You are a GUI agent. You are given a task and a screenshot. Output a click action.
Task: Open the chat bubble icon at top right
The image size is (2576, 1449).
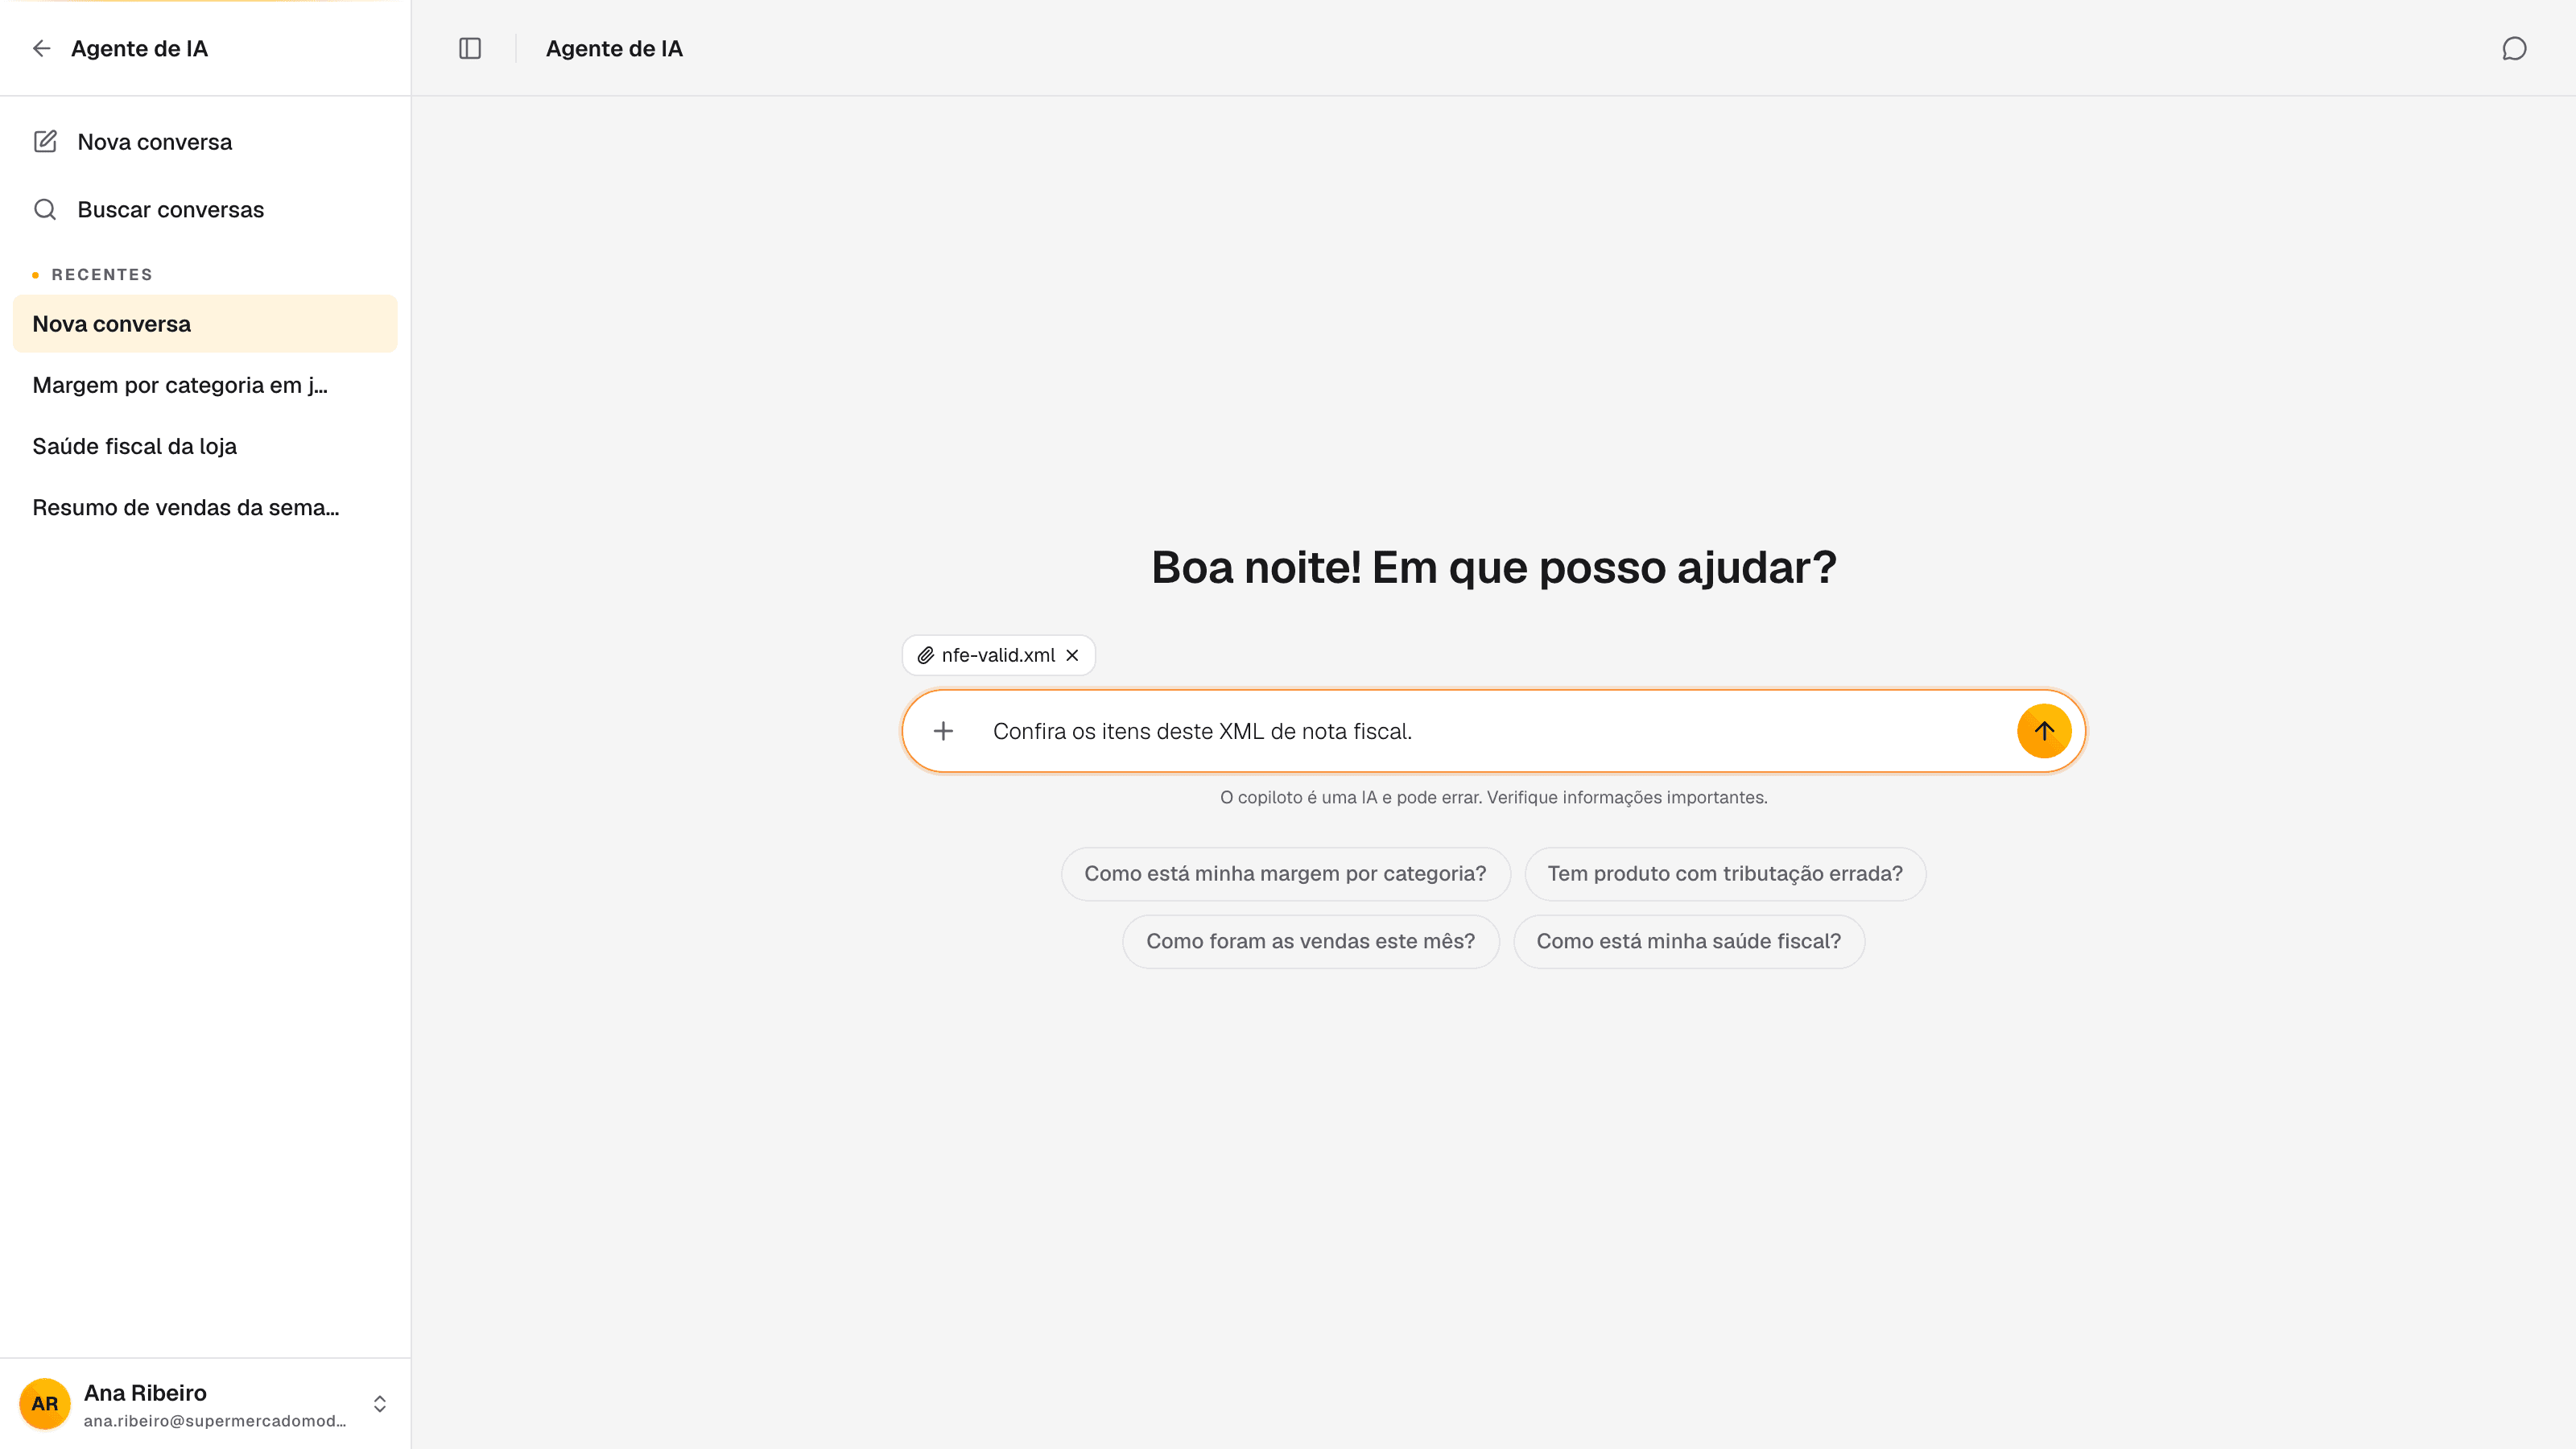click(x=2514, y=48)
